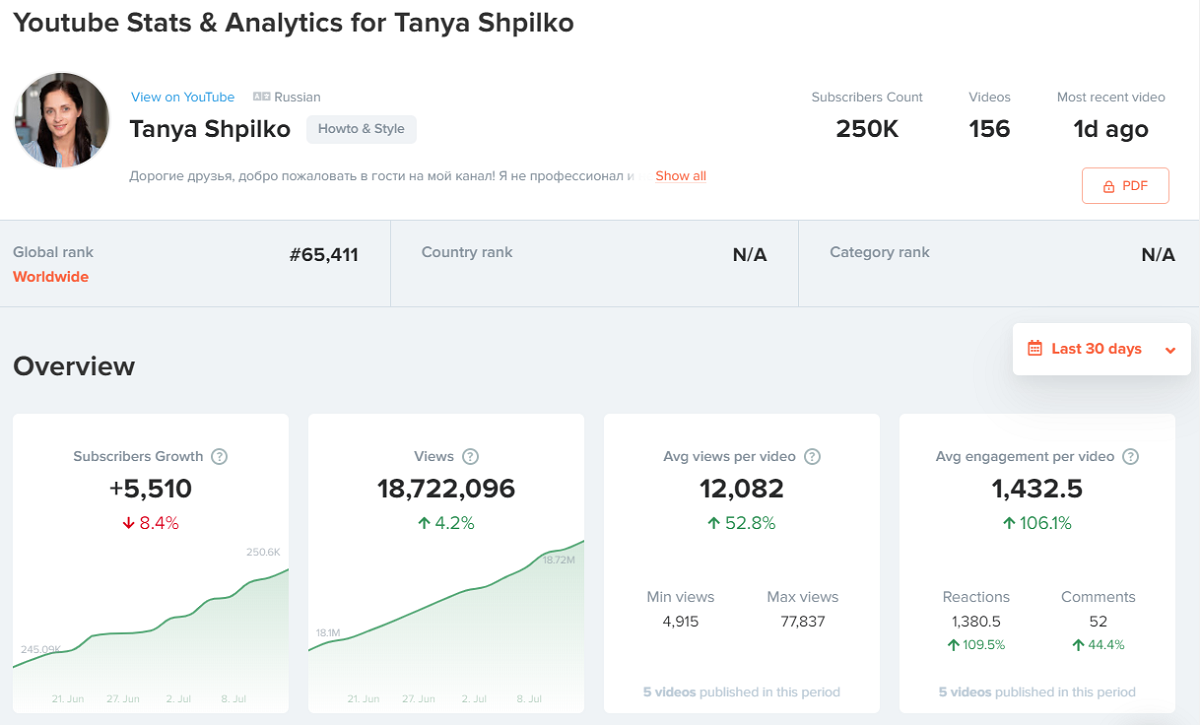This screenshot has height=725, width=1200.
Task: Click the Subscribers Count label
Action: point(867,97)
